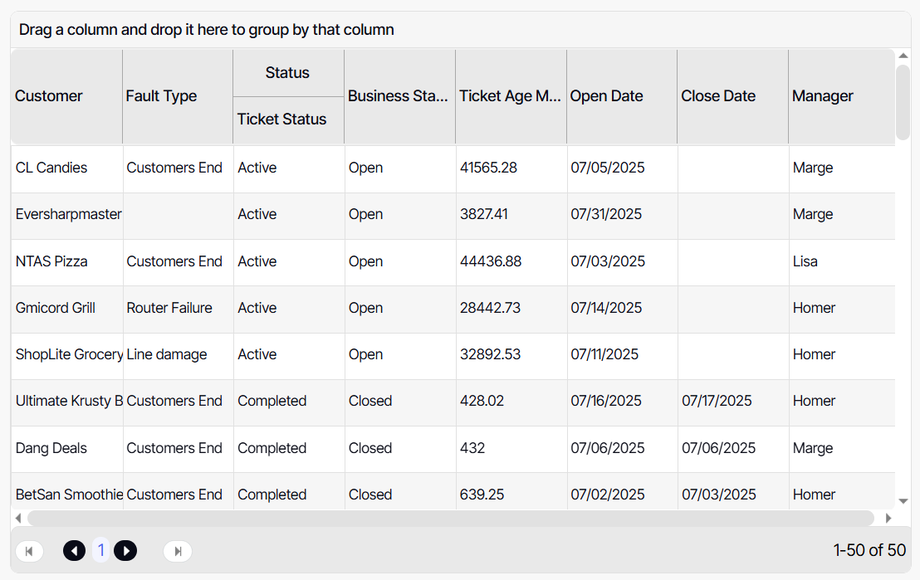
Task: Click the Ticket Status column header
Action: (x=282, y=119)
